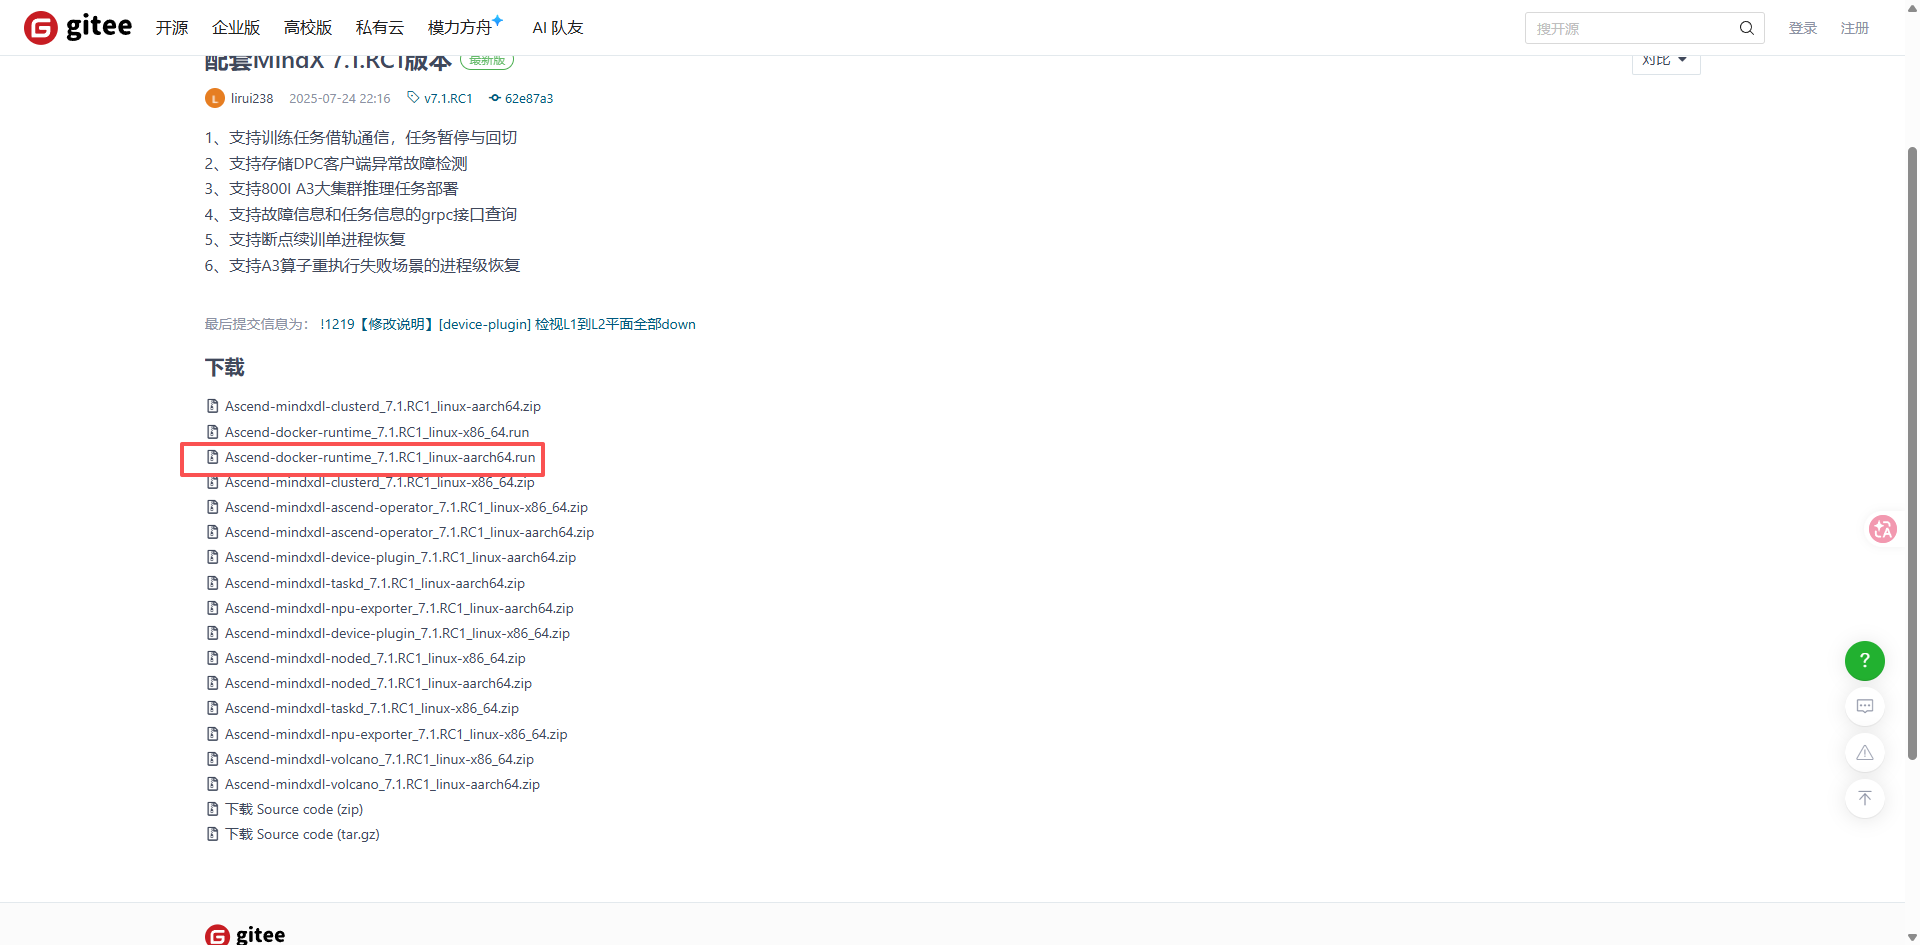Open the lirui238 author profile link
This screenshot has width=1920, height=945.
click(252, 98)
